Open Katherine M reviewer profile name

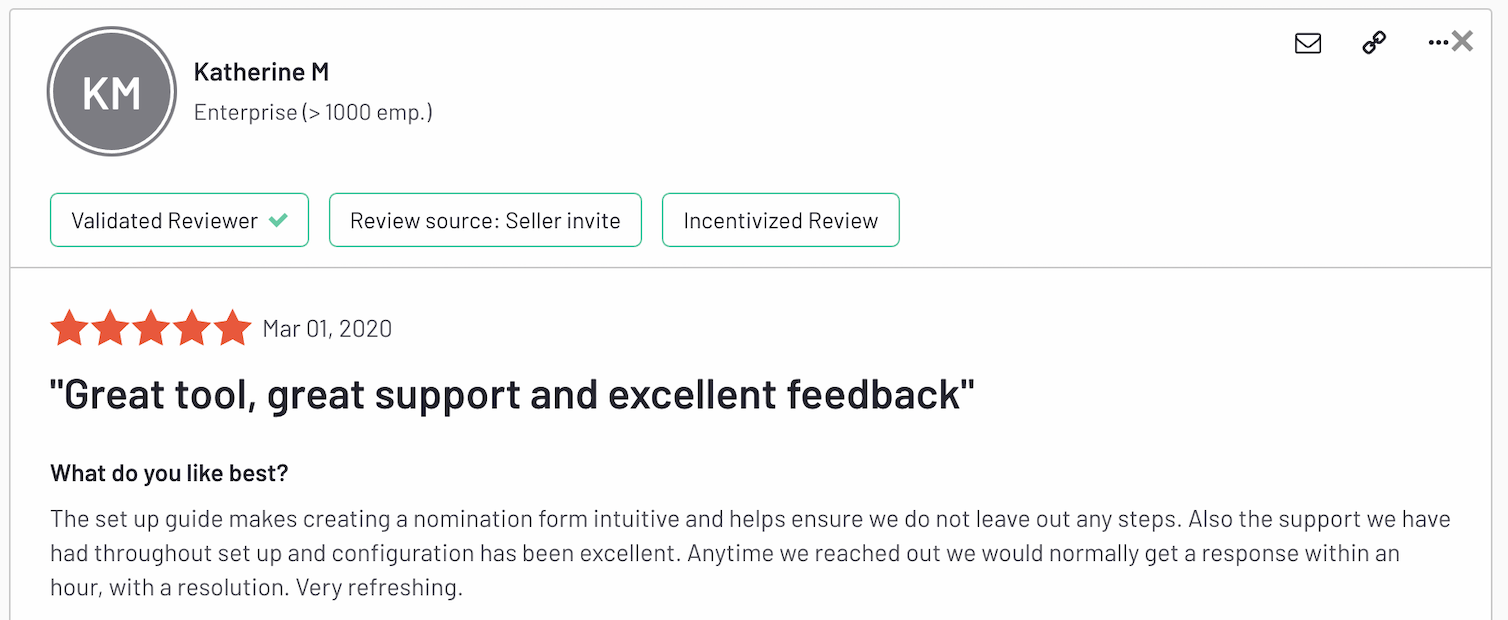click(261, 72)
